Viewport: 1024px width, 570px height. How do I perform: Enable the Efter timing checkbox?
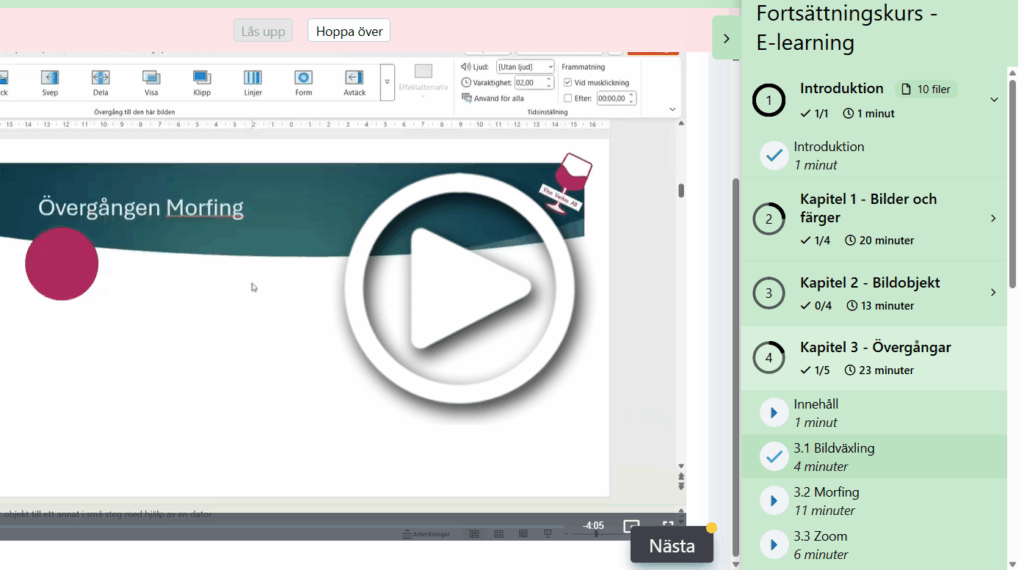click(x=568, y=98)
